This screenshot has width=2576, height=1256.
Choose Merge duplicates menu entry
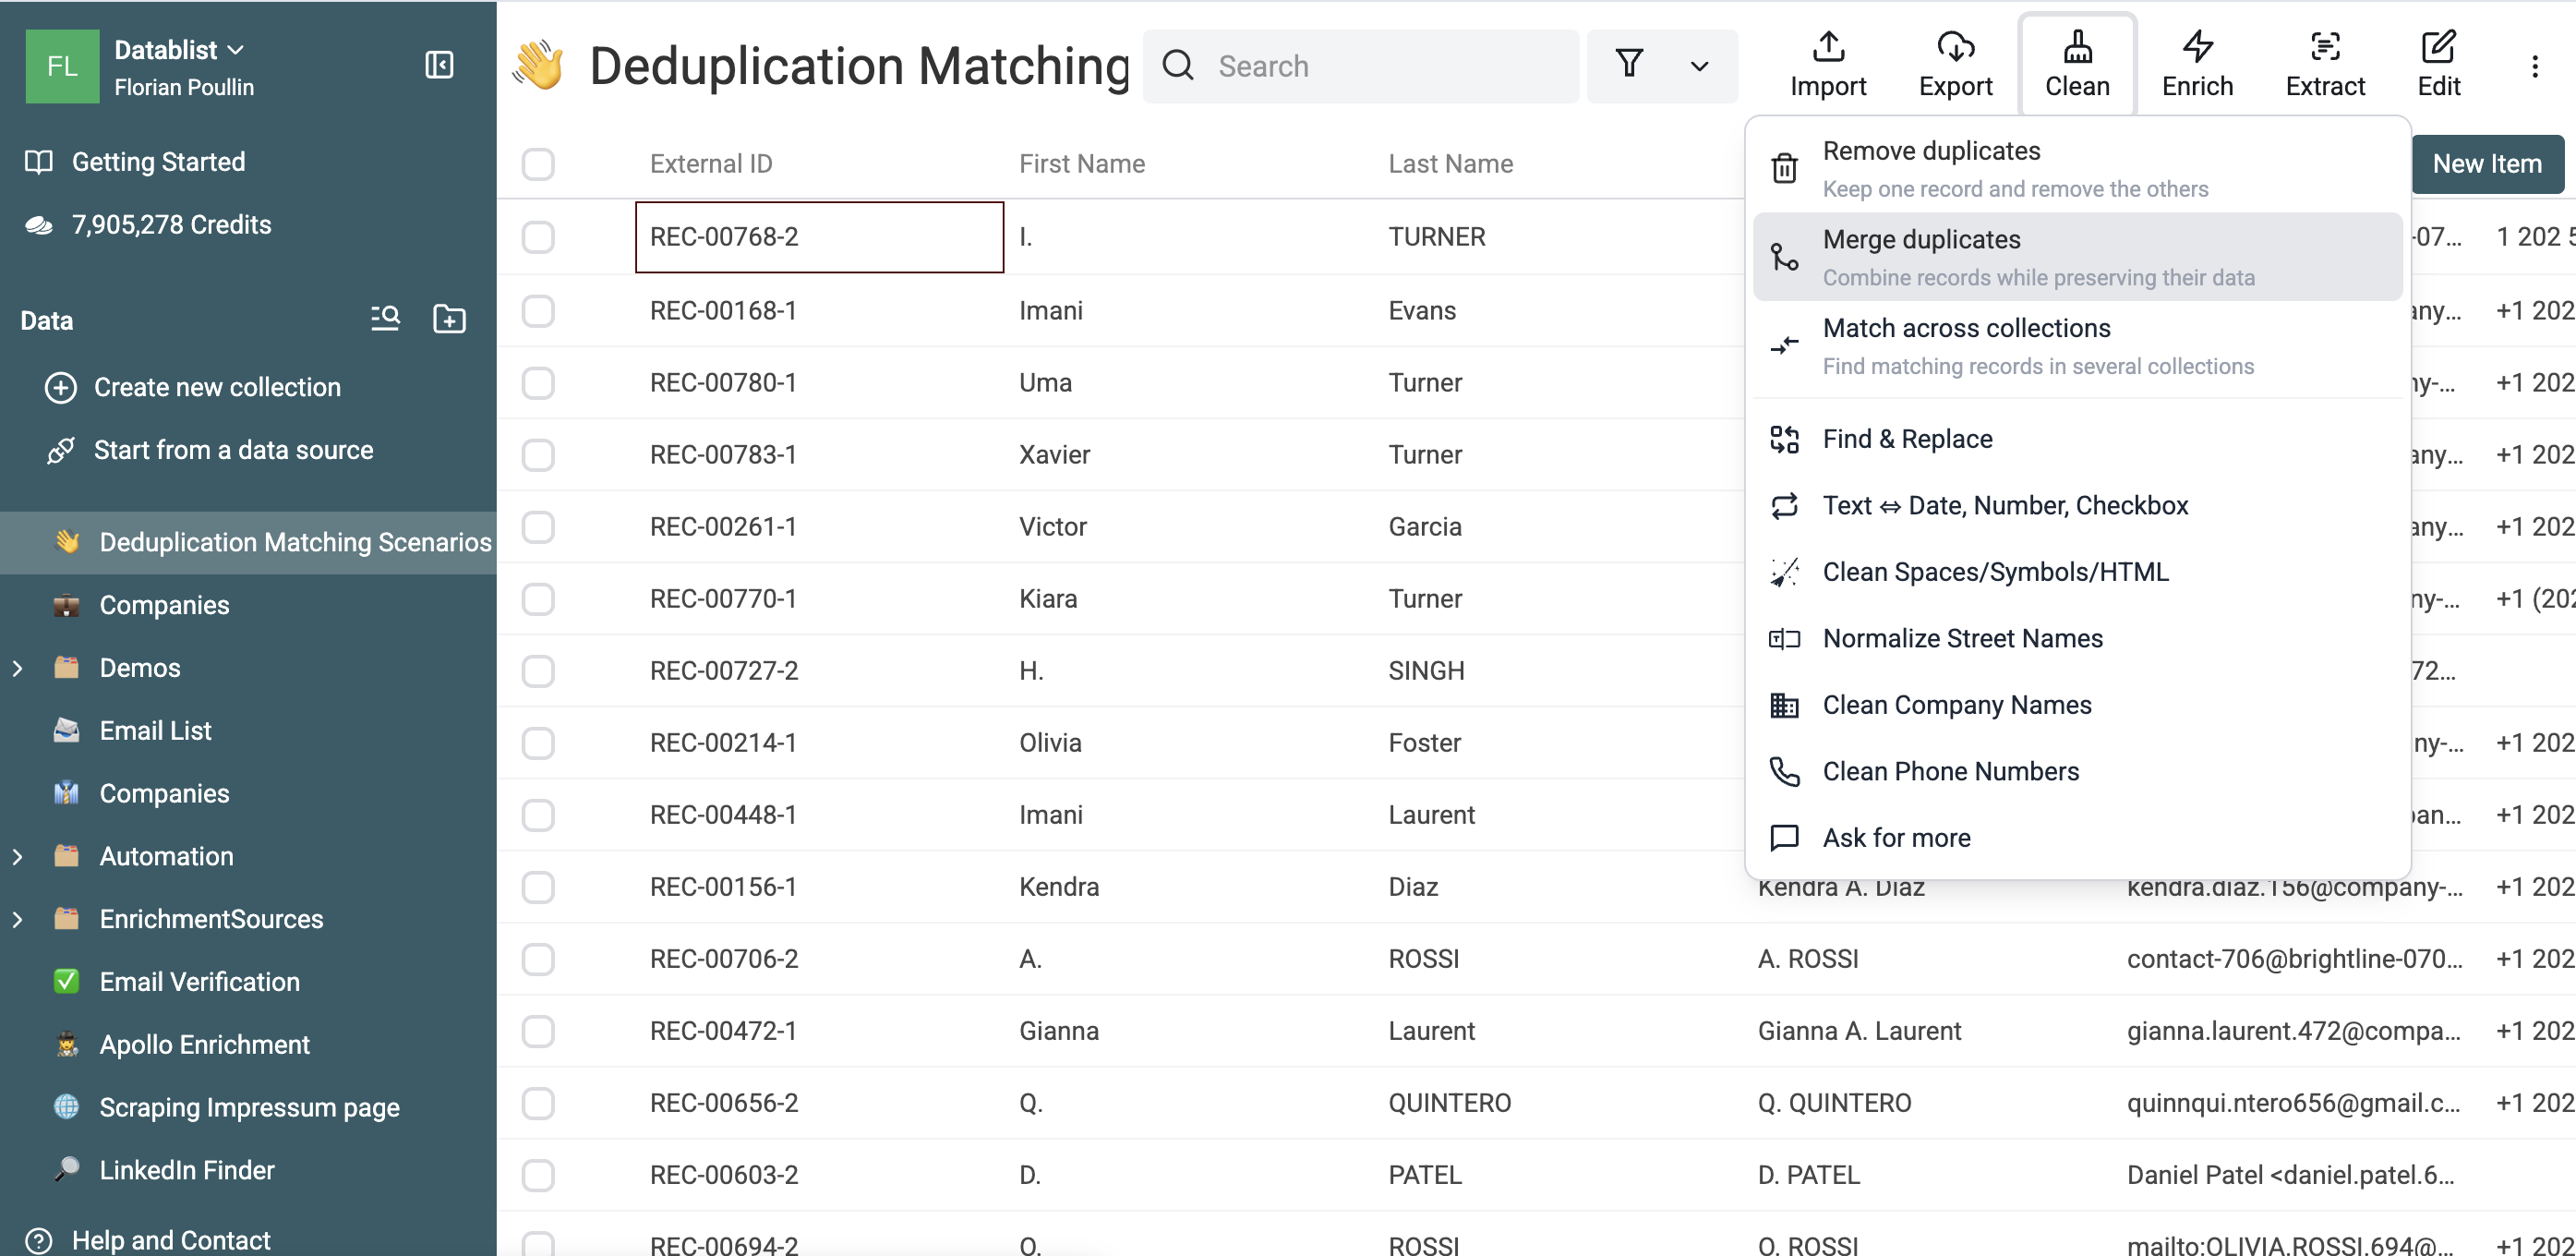click(x=2077, y=257)
